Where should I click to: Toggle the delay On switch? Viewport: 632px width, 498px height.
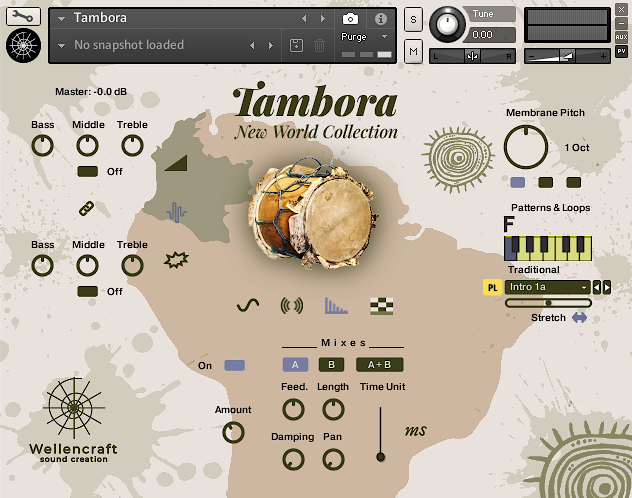pyautogui.click(x=234, y=365)
